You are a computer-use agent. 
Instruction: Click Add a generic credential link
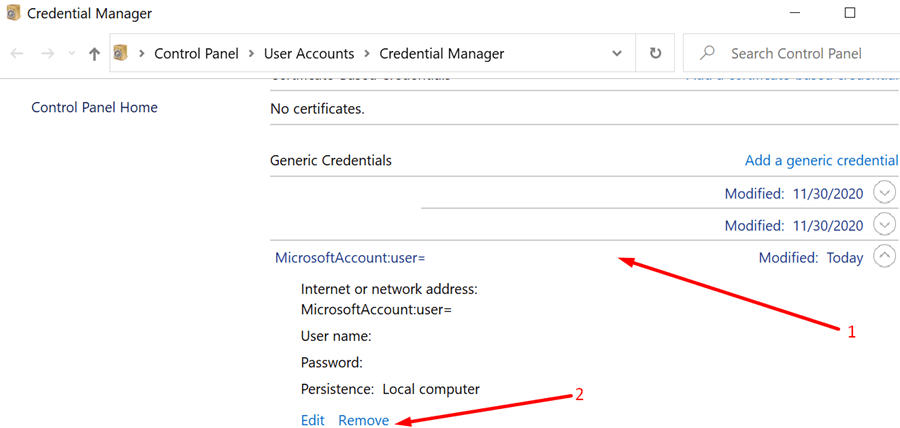pos(821,160)
